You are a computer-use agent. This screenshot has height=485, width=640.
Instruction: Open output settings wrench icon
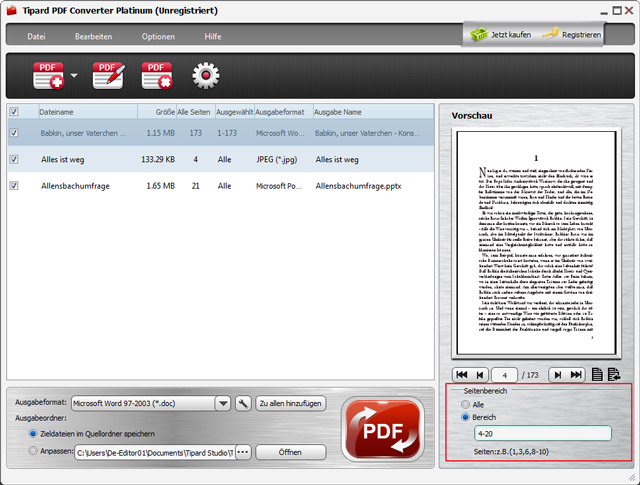pyautogui.click(x=243, y=403)
